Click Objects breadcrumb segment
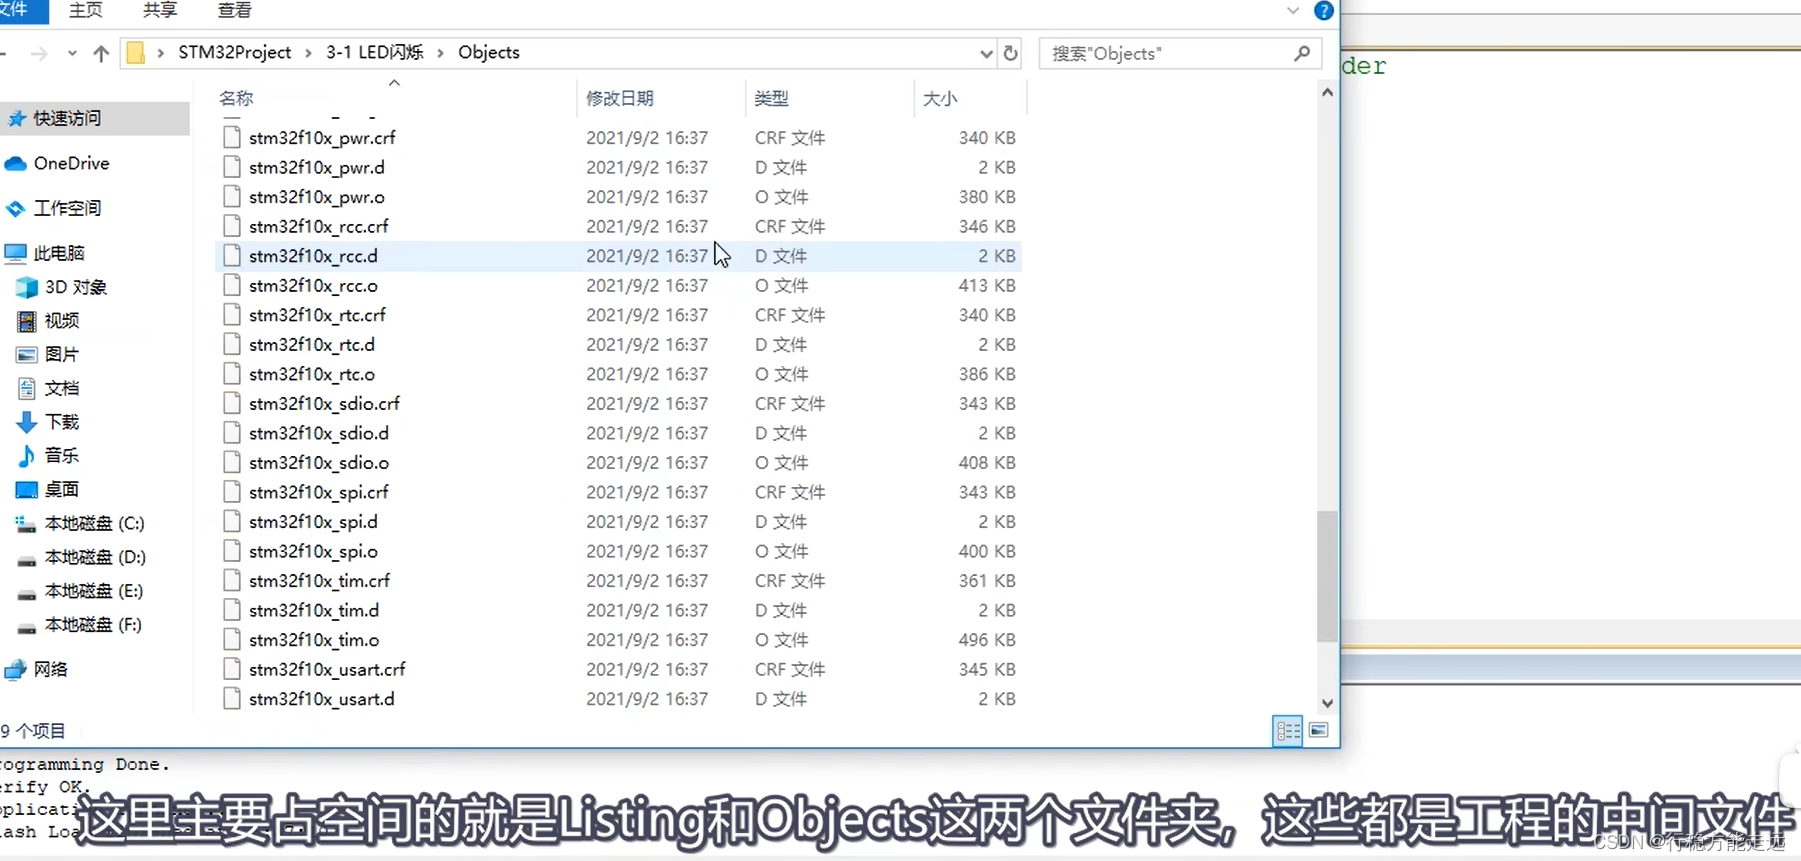Image resolution: width=1801 pixels, height=861 pixels. pyautogui.click(x=489, y=52)
